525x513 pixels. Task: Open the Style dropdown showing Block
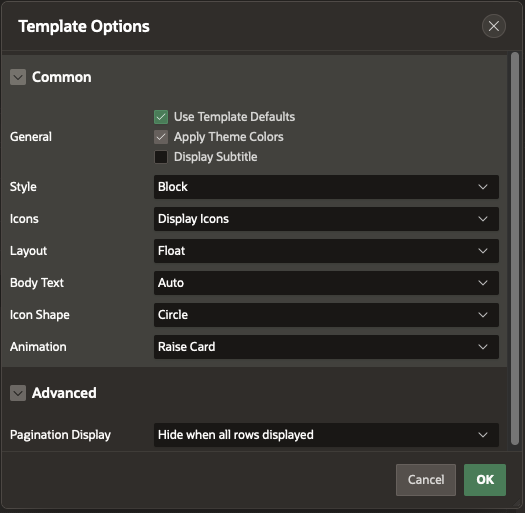click(x=326, y=187)
